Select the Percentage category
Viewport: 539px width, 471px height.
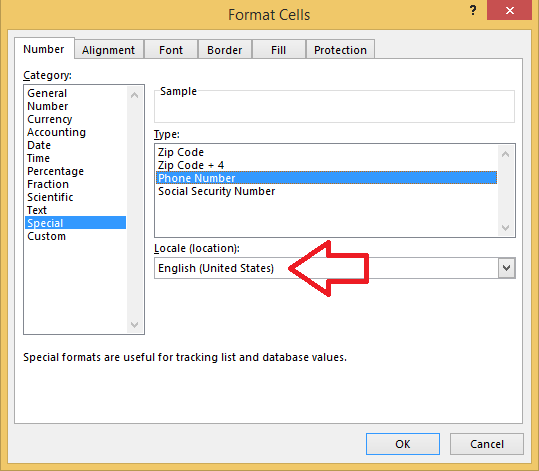pyautogui.click(x=76, y=171)
